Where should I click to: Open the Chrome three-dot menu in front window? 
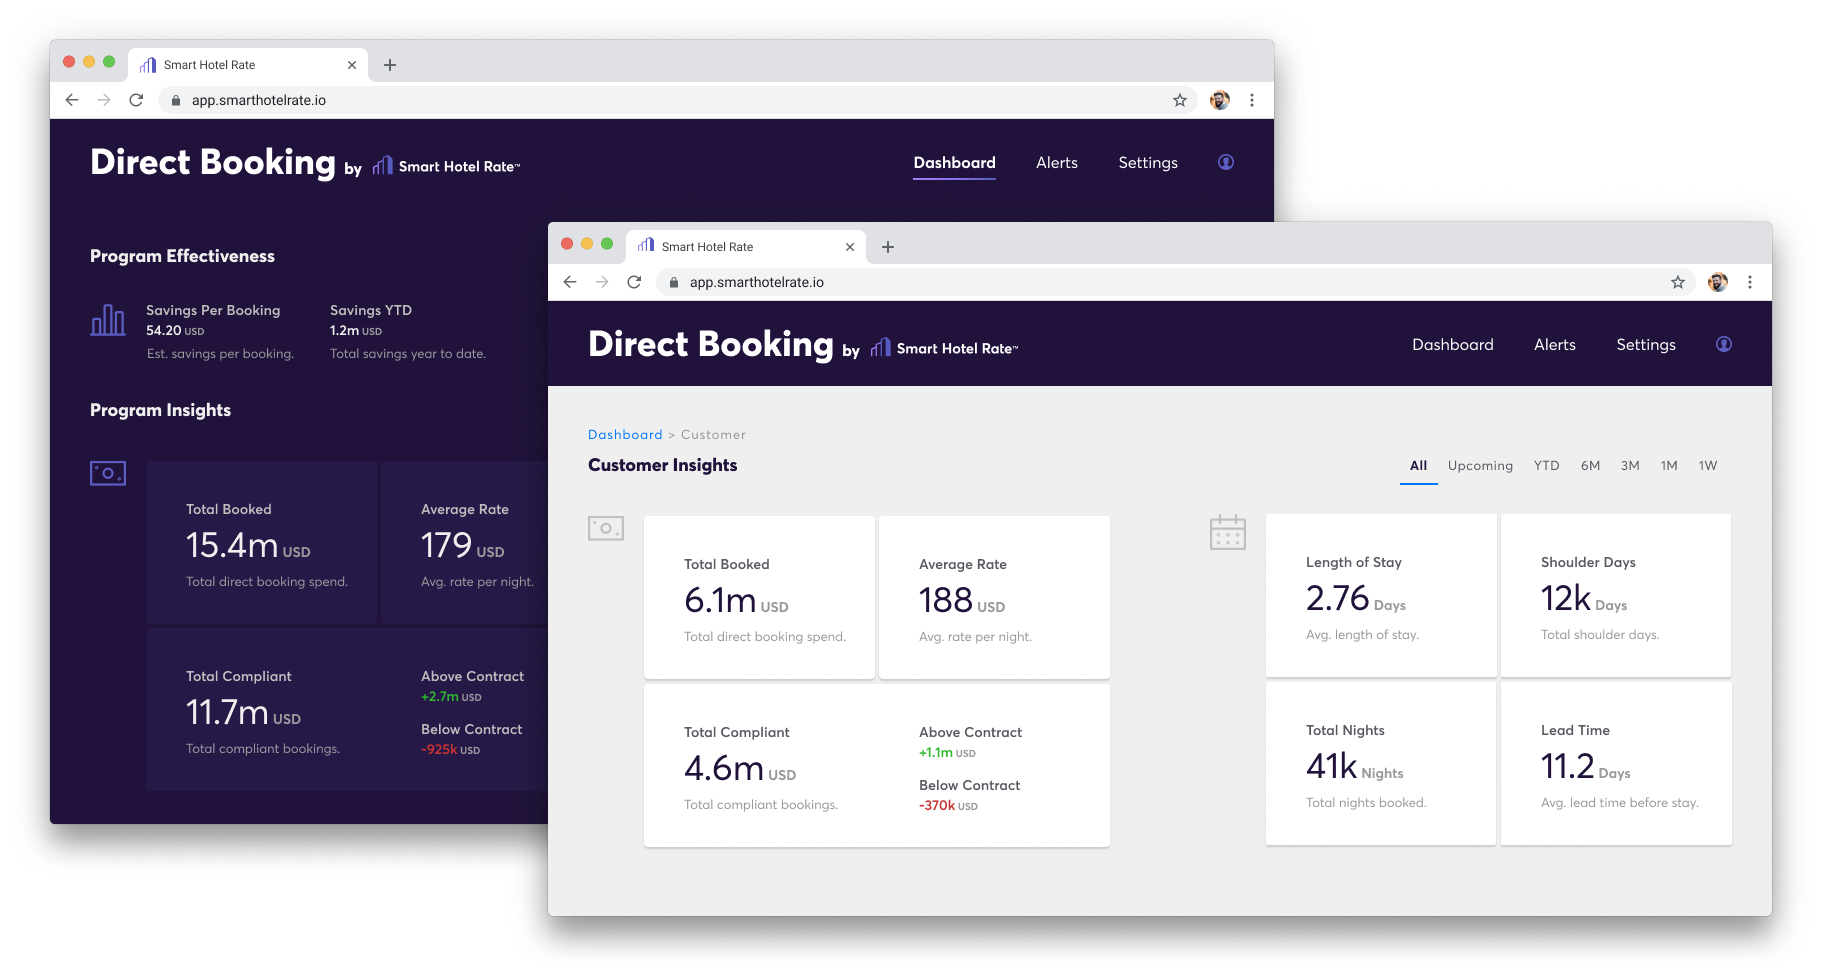coord(1749,282)
